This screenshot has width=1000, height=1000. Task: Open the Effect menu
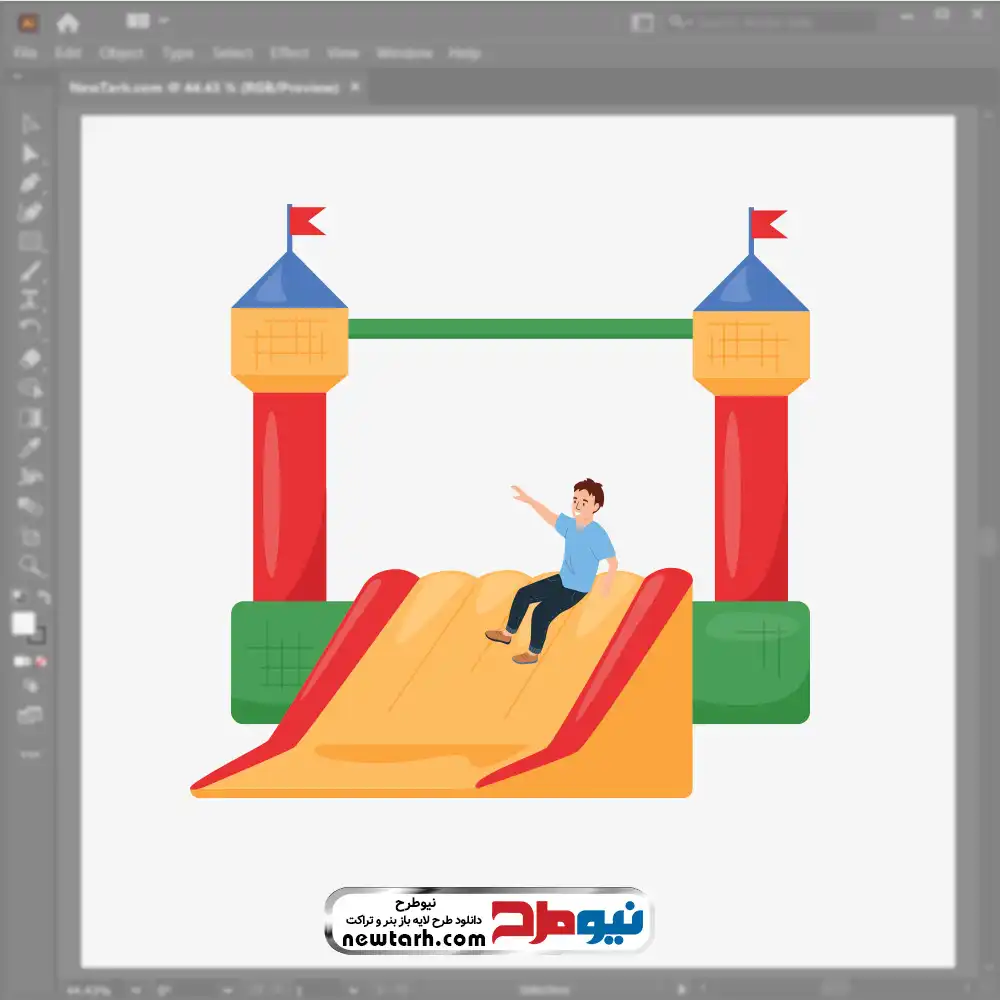[x=290, y=53]
